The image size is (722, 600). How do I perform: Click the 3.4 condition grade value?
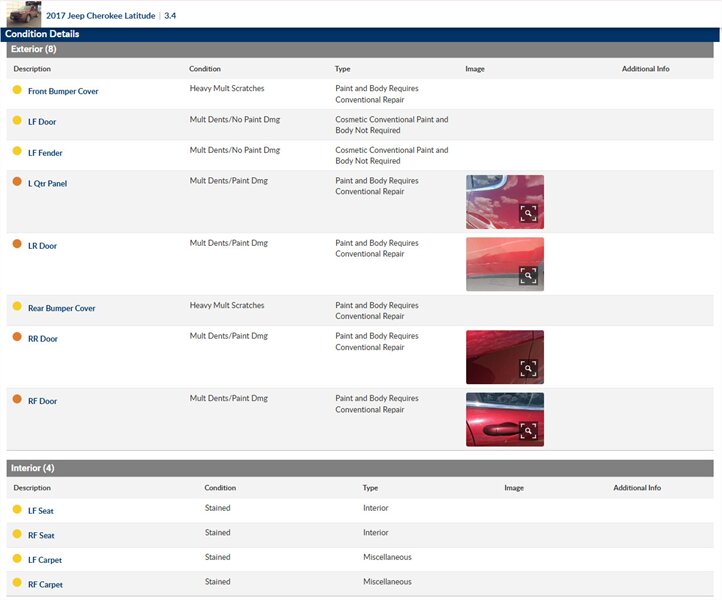[x=170, y=16]
